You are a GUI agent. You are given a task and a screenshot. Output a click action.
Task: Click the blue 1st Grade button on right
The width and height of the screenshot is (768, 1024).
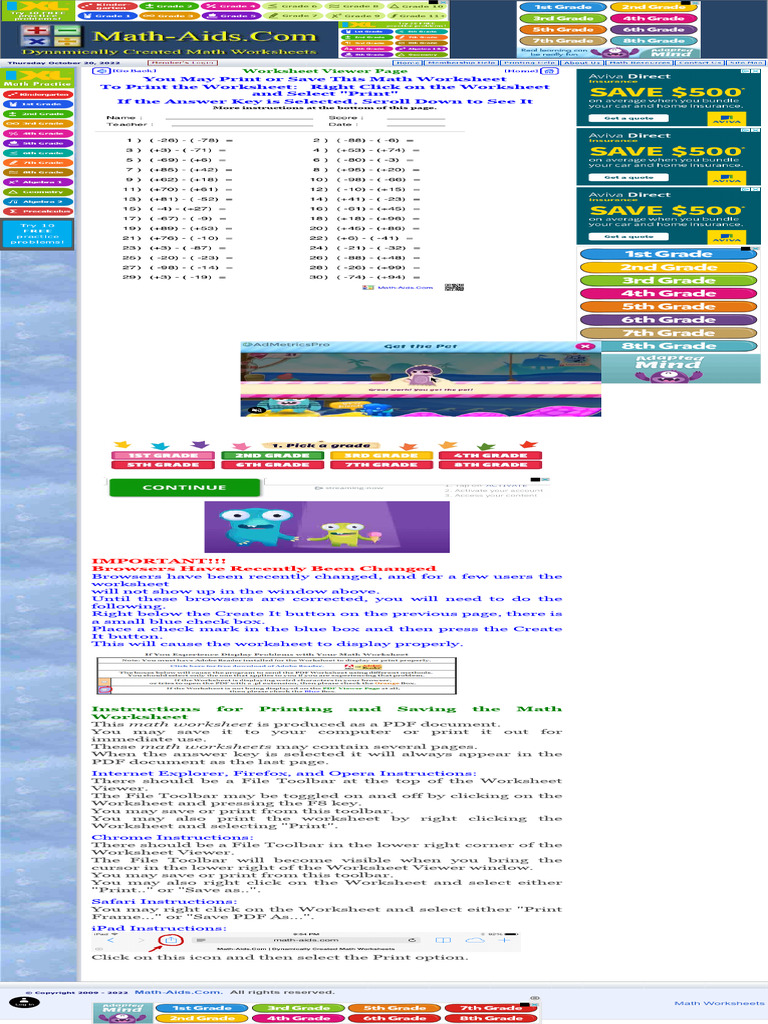[x=668, y=254]
